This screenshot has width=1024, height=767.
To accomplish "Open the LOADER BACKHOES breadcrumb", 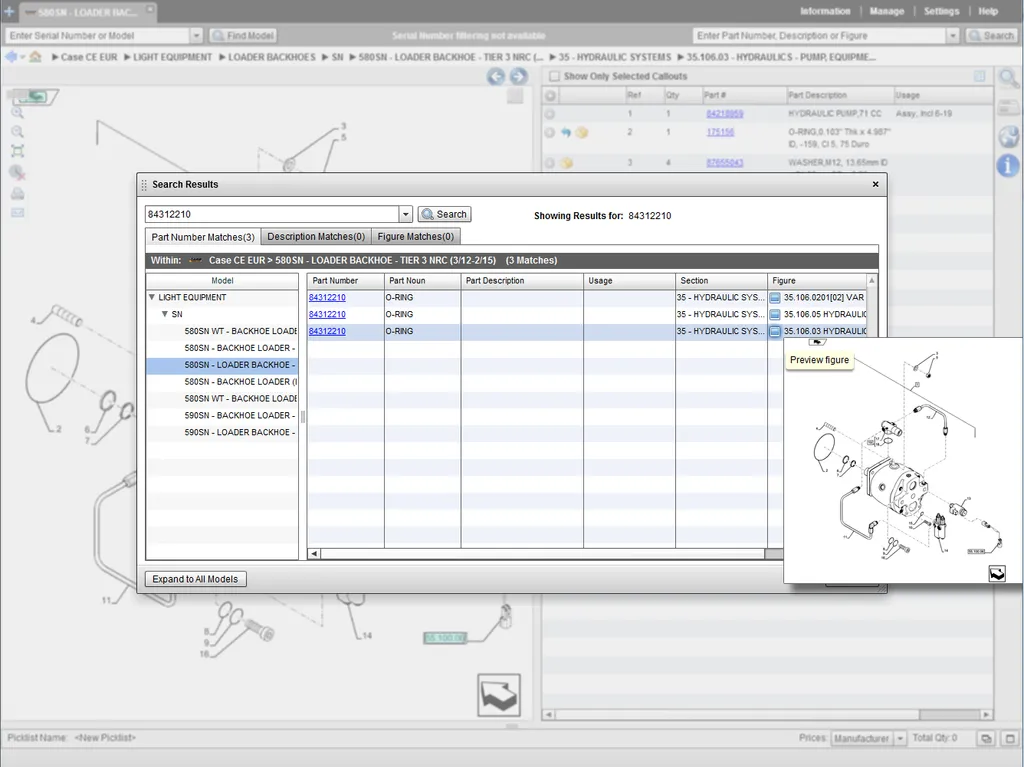I will (x=272, y=57).
